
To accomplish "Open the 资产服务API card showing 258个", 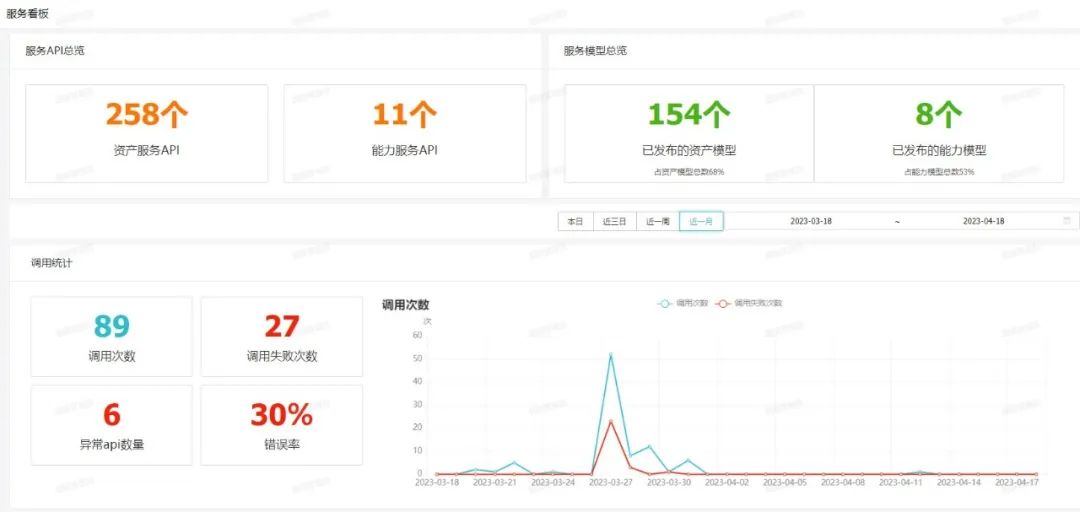I will (x=147, y=133).
